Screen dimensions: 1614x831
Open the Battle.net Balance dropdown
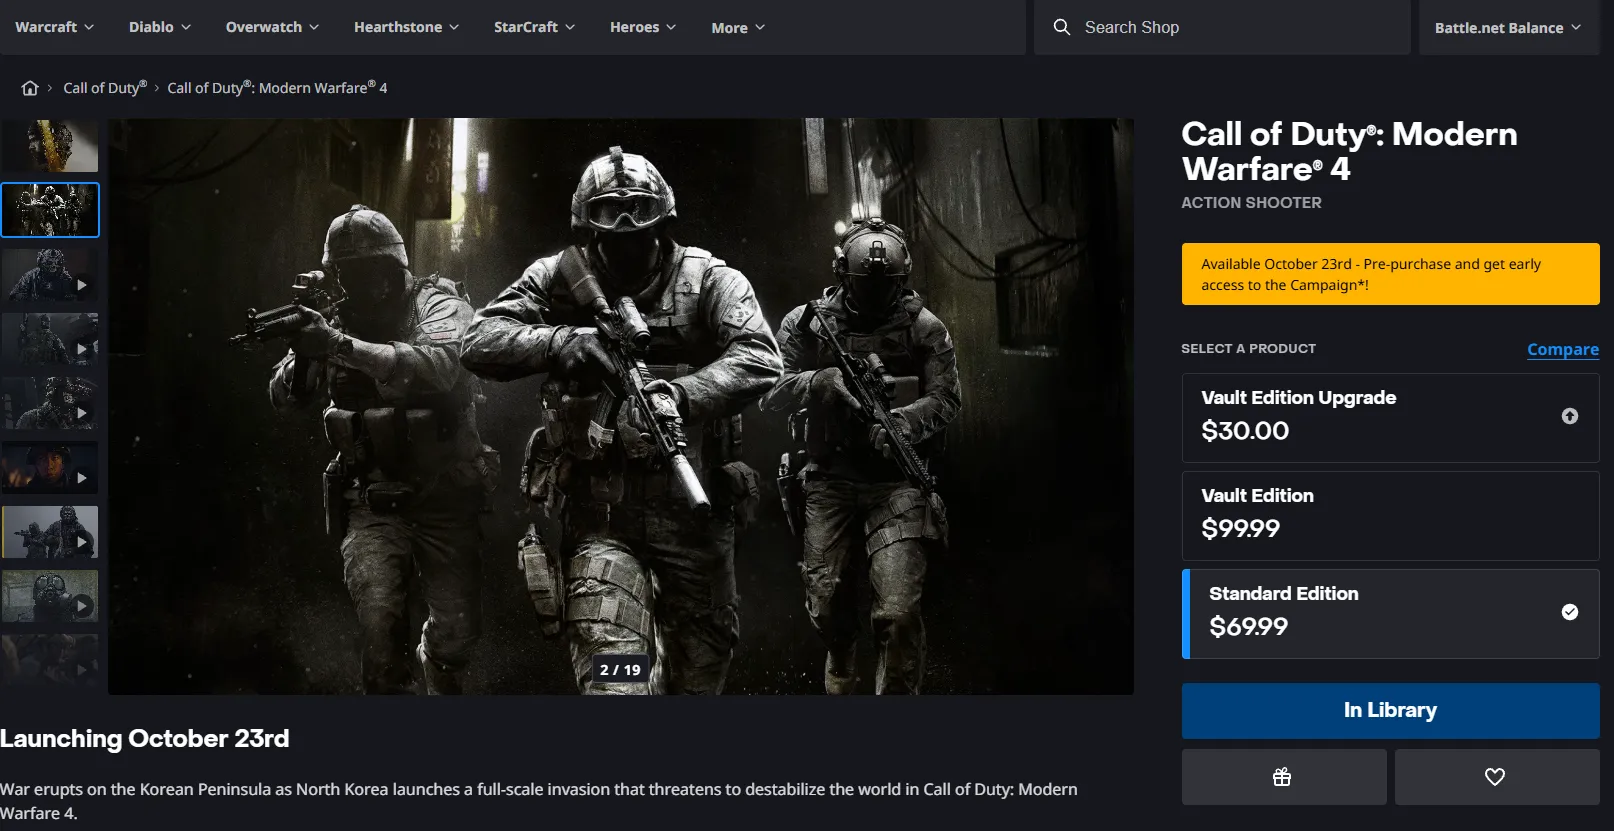pos(1508,28)
